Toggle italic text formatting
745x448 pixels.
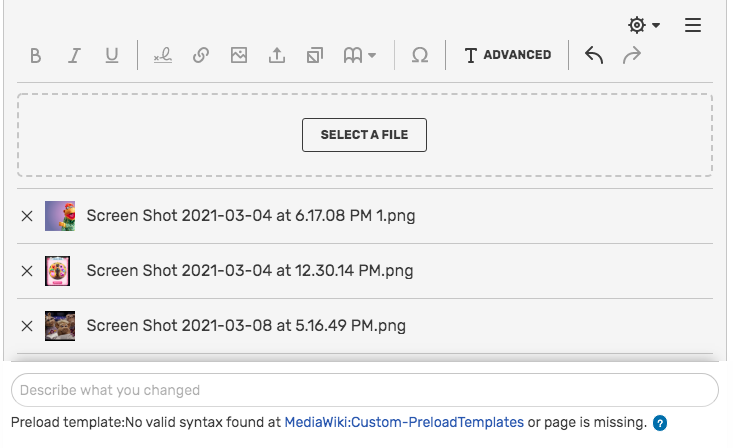74,56
